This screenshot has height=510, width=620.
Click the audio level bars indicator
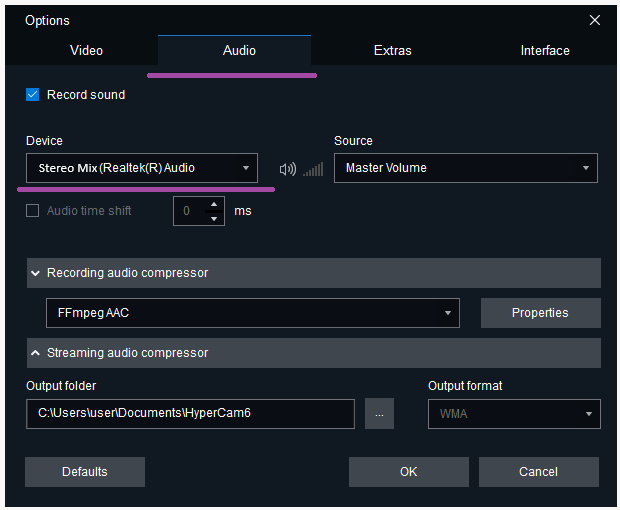click(314, 169)
